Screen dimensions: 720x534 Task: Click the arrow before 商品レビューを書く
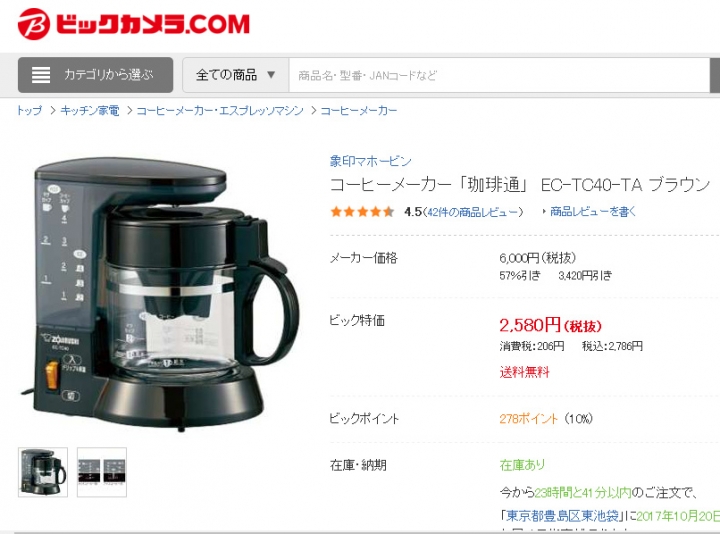click(x=544, y=212)
